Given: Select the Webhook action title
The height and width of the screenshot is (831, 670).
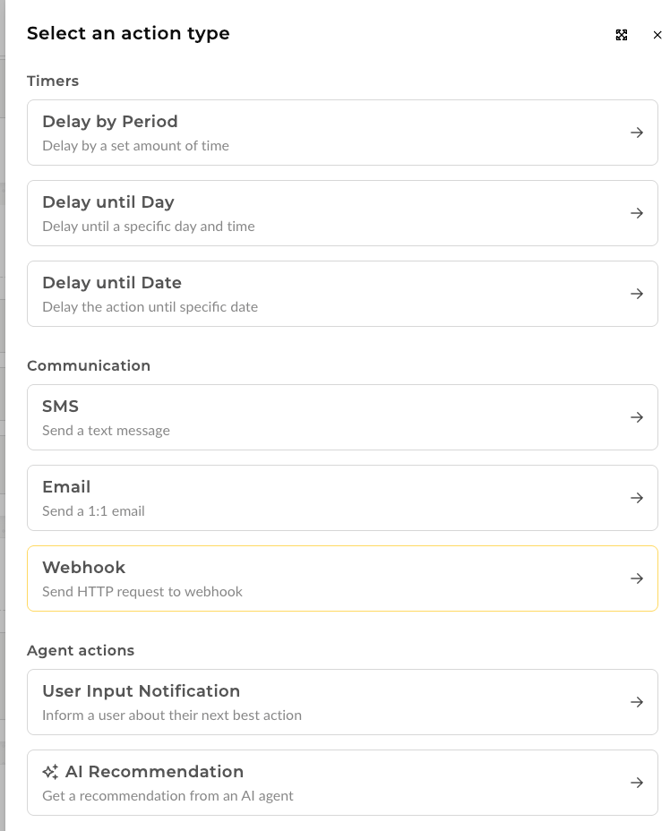Looking at the screenshot, I should coord(84,568).
